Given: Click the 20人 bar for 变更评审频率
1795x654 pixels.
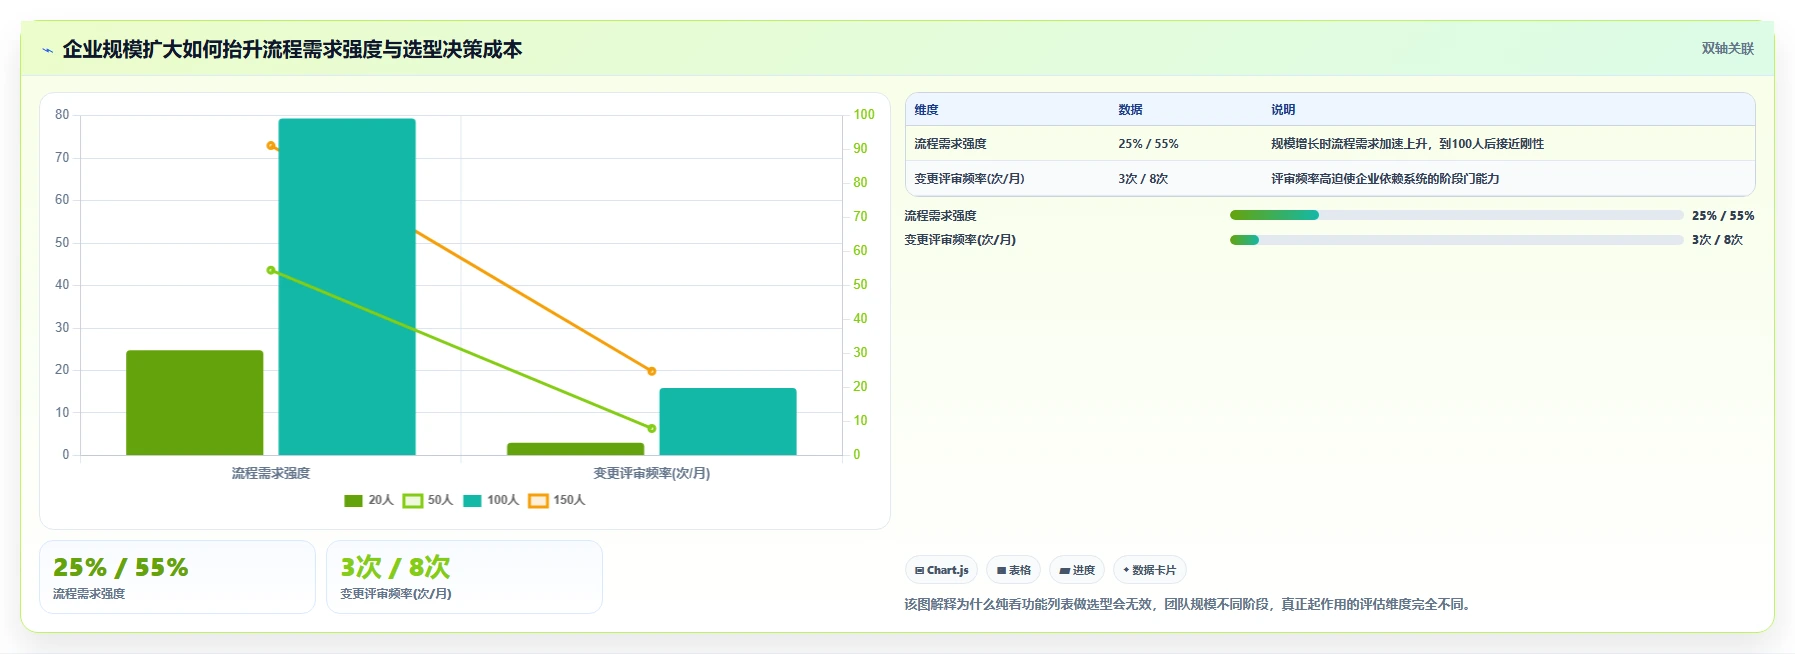Looking at the screenshot, I should (575, 449).
